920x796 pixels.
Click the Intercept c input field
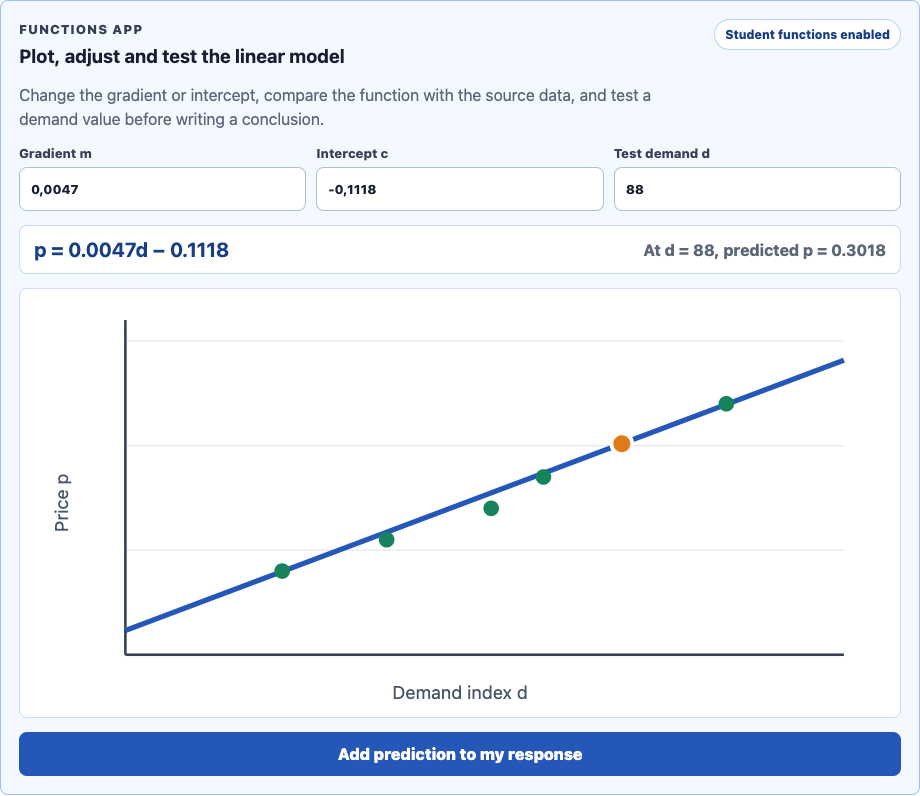[459, 189]
